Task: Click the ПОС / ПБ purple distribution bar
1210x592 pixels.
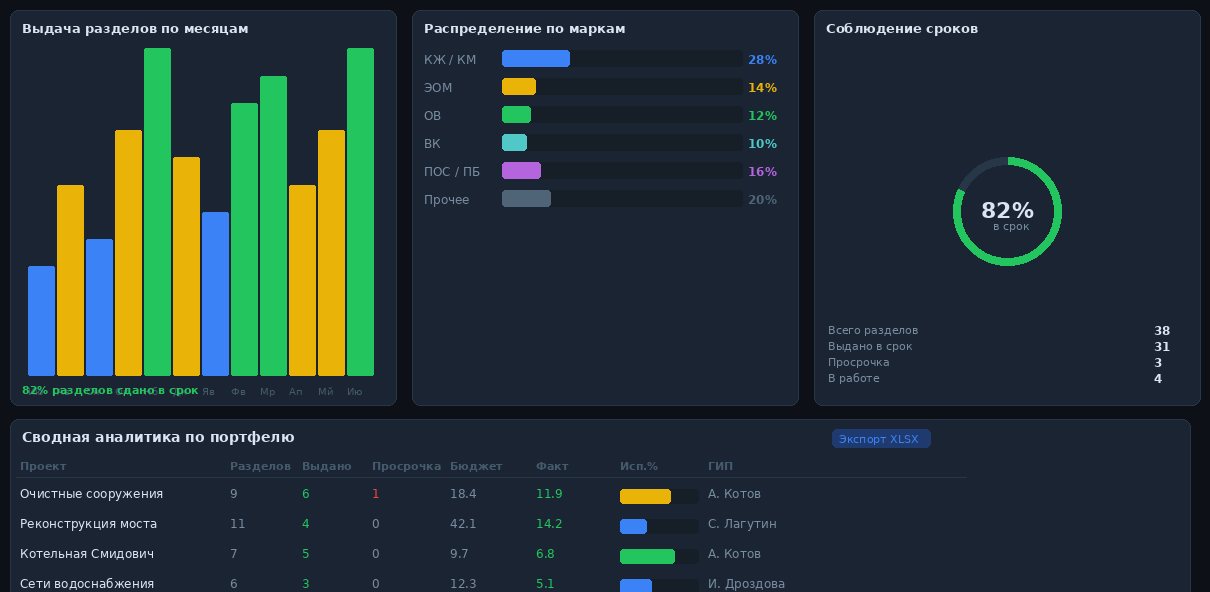Action: (521, 171)
